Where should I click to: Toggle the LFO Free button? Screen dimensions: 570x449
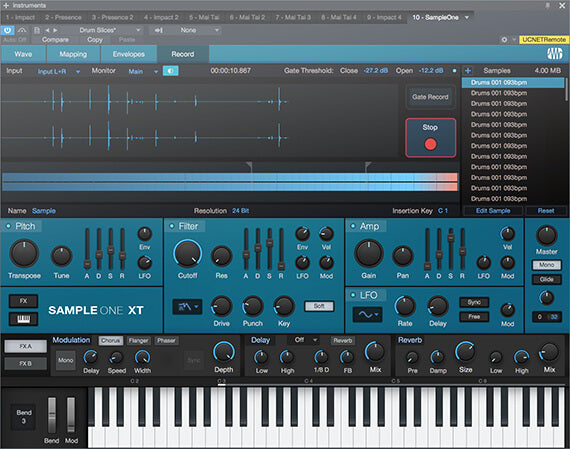(474, 317)
